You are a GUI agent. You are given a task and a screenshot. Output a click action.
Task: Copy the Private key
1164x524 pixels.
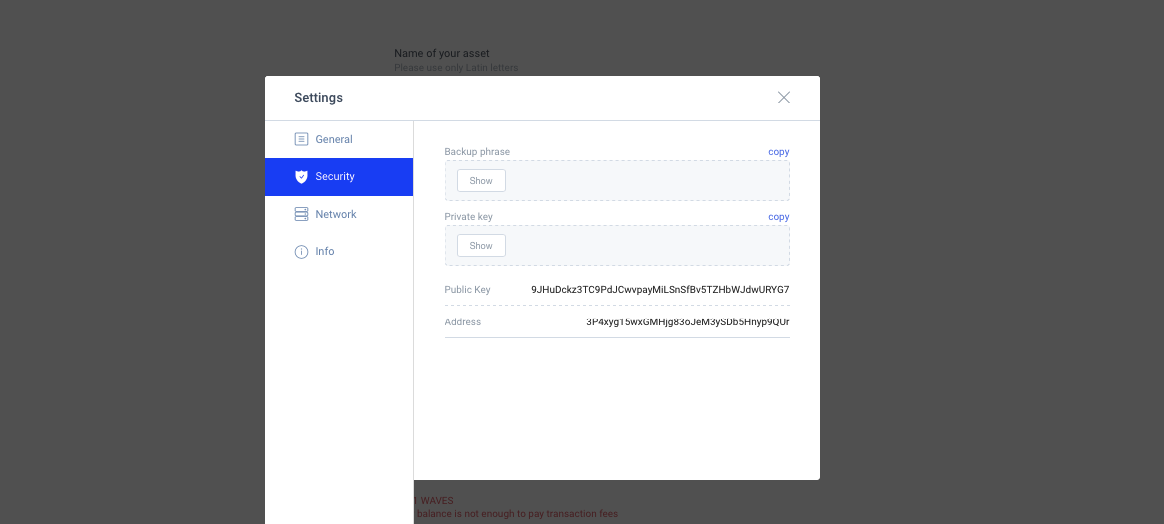point(779,217)
